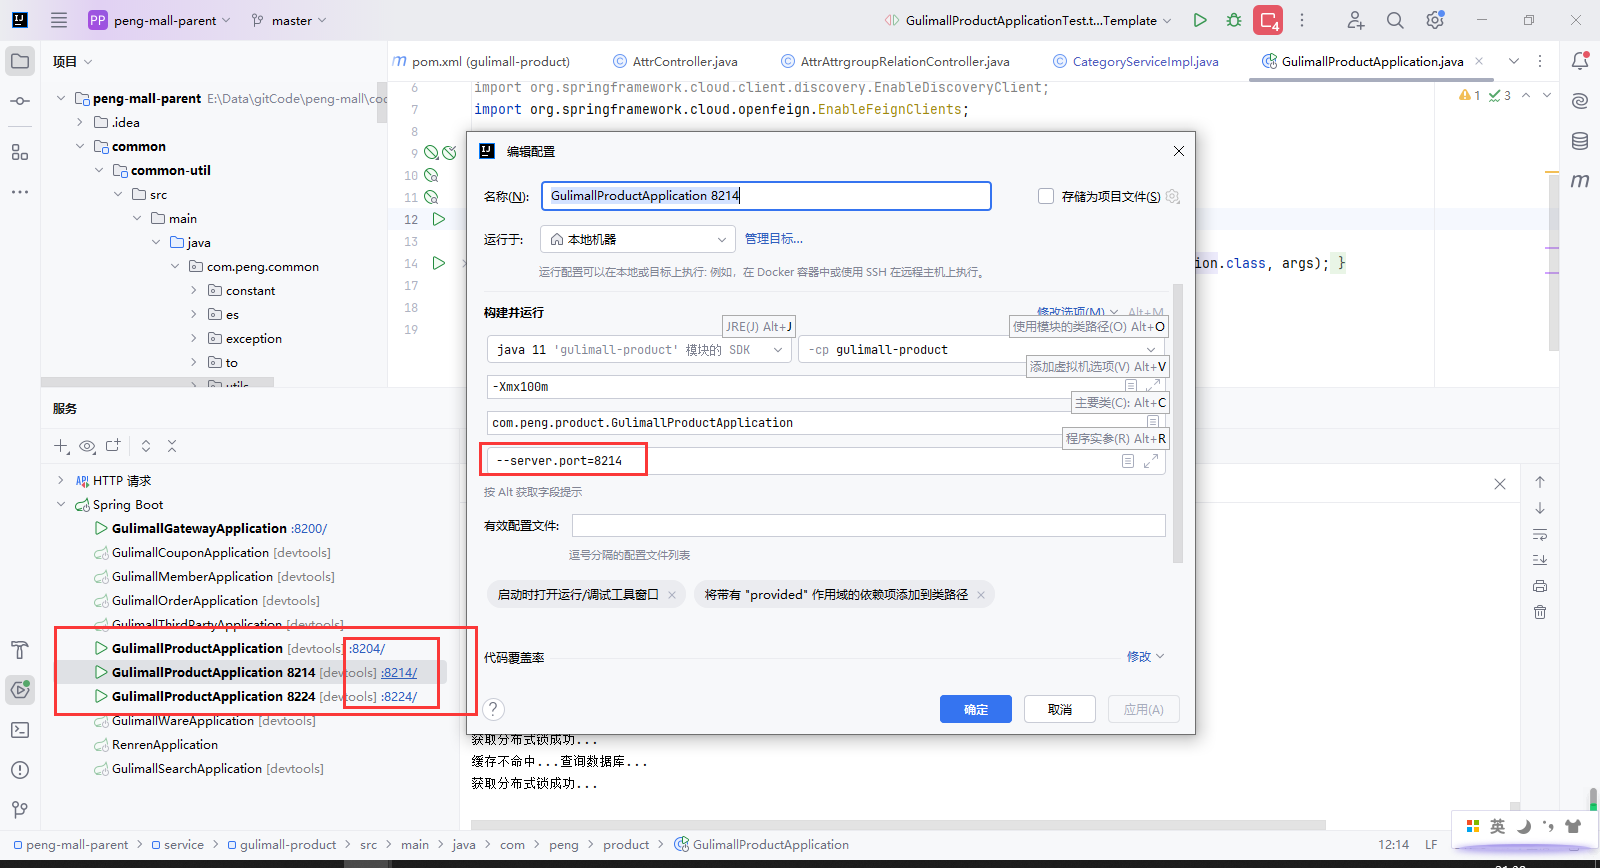Open the Structure tool window icon
Viewport: 1600px width, 868px height.
tap(20, 152)
